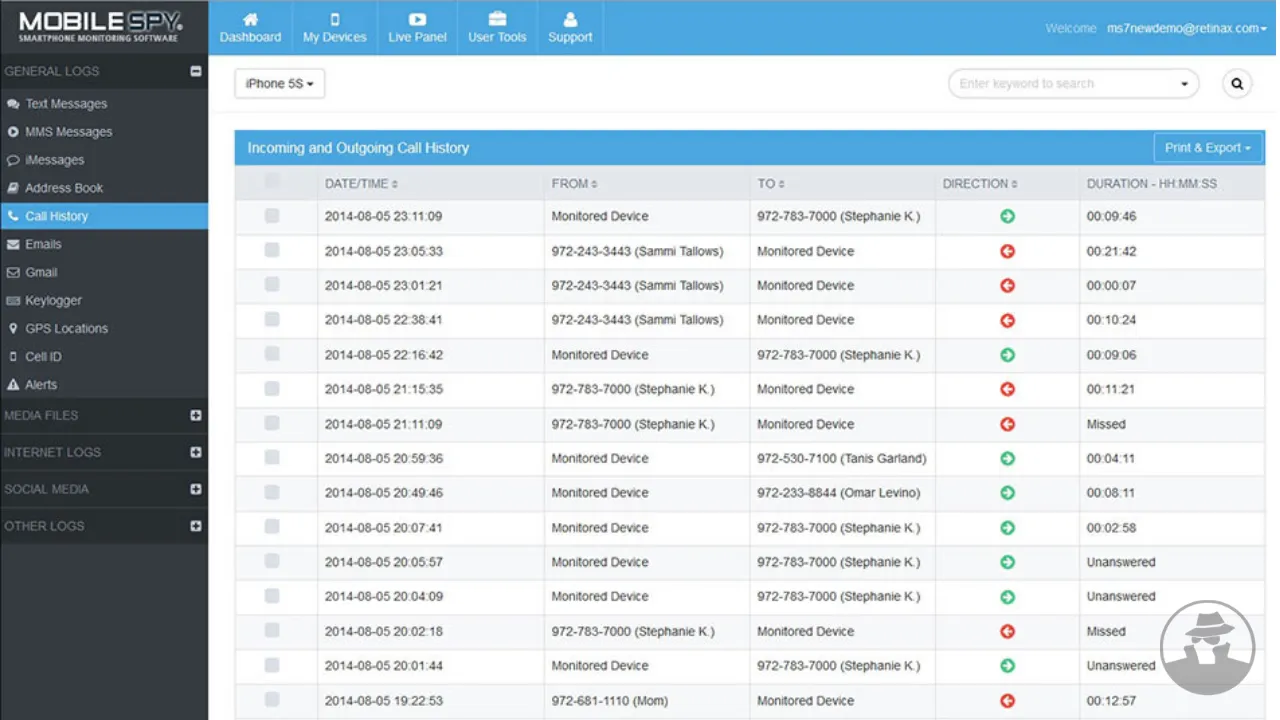
Task: Select checkbox for 22:16:42 call row
Action: pos(272,353)
